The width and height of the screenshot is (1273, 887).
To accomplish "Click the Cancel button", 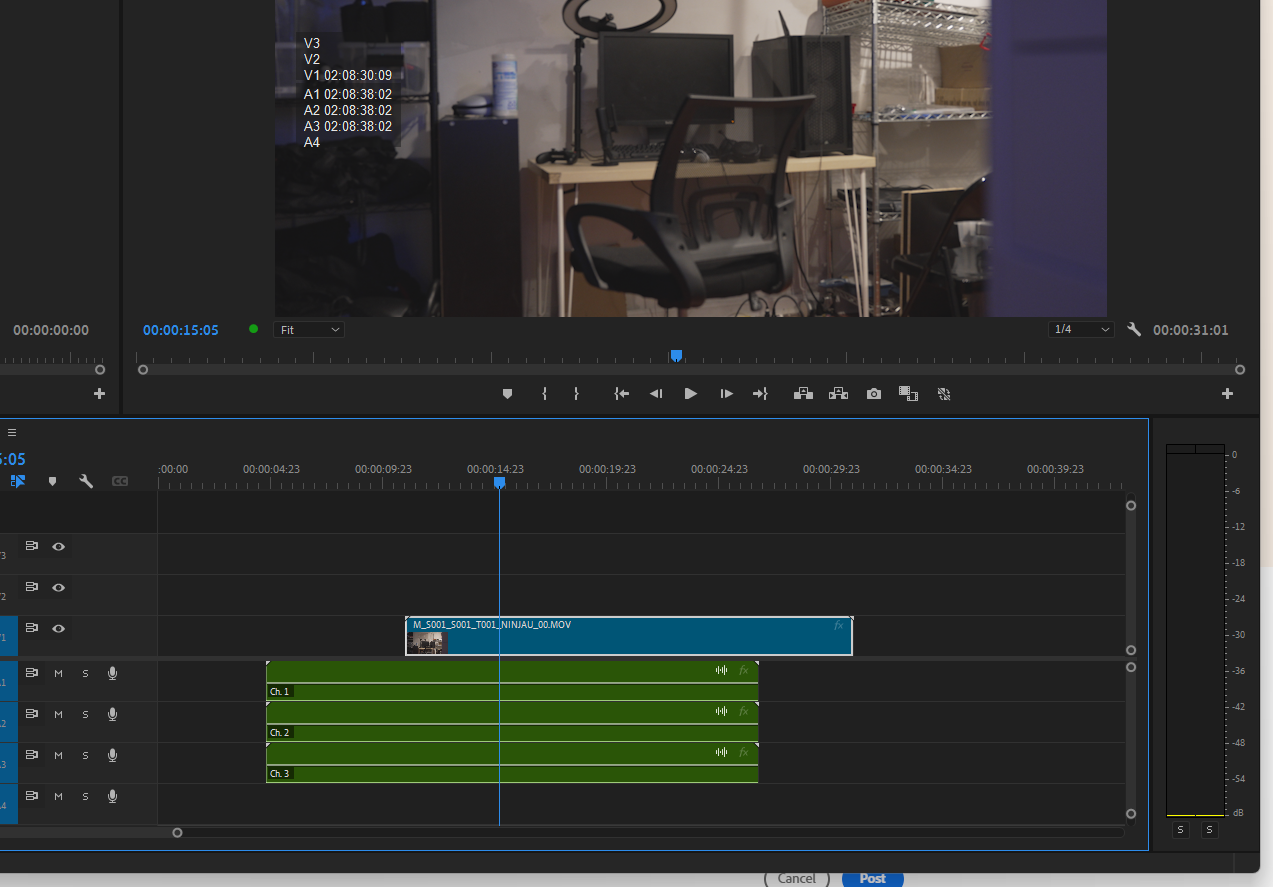I will click(796, 878).
